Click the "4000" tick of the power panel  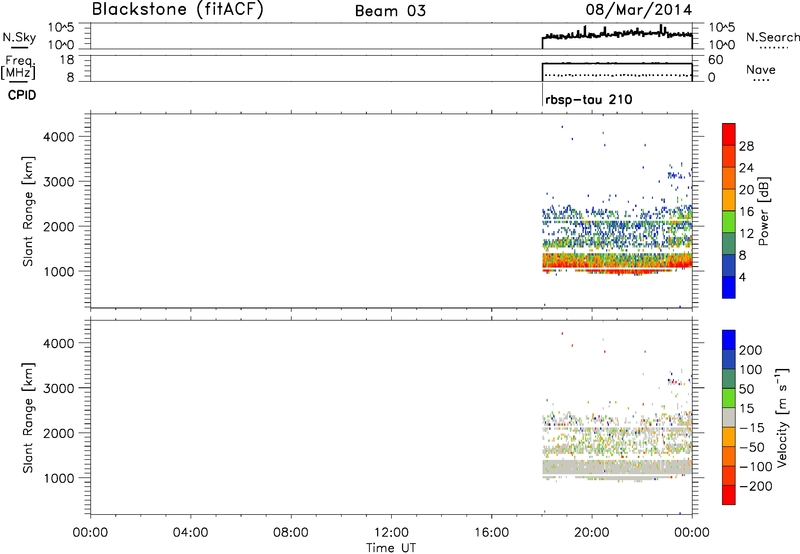click(x=58, y=137)
